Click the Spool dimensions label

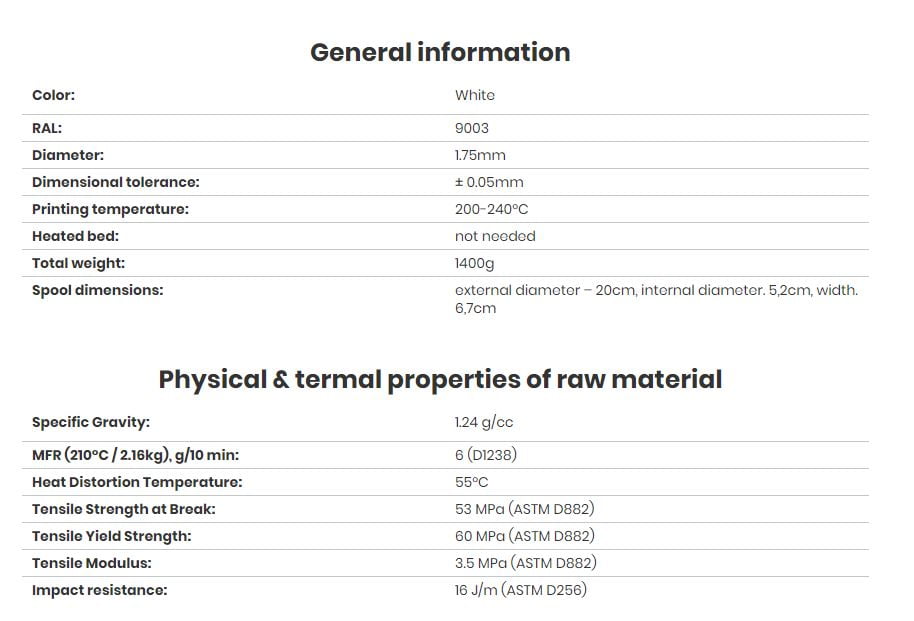97,290
